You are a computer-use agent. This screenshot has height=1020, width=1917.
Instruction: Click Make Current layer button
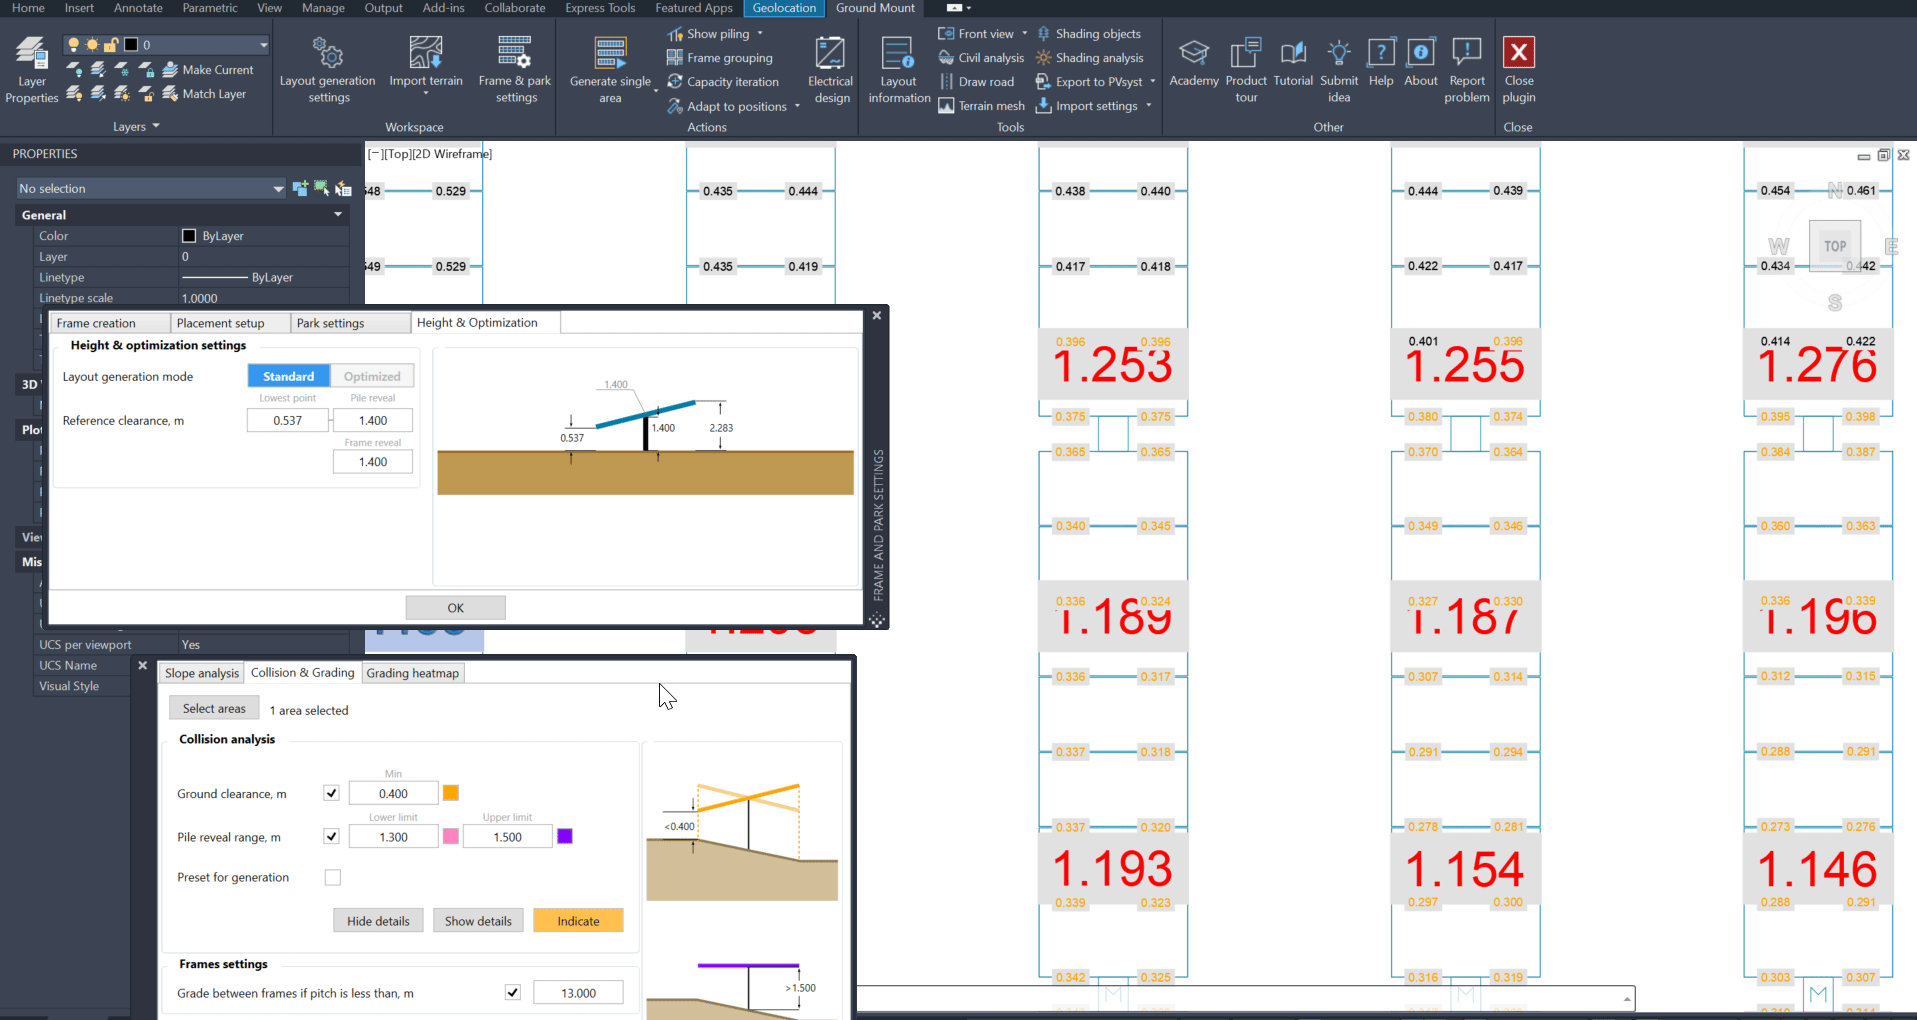point(208,70)
